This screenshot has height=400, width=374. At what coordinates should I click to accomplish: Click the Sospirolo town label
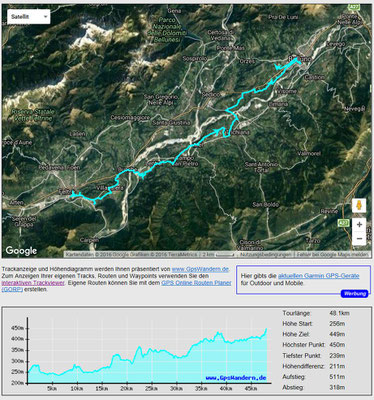195,59
